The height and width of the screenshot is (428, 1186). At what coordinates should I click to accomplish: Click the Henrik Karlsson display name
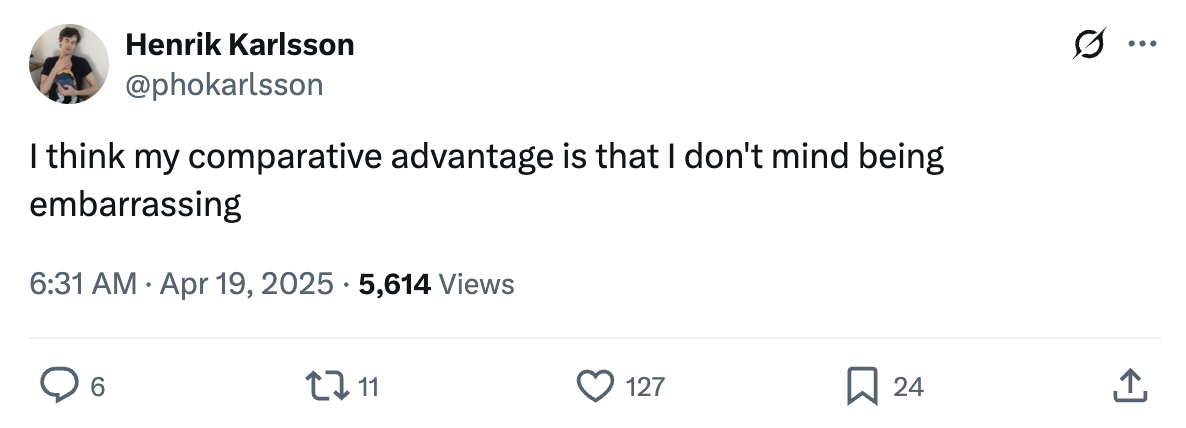[x=239, y=45]
